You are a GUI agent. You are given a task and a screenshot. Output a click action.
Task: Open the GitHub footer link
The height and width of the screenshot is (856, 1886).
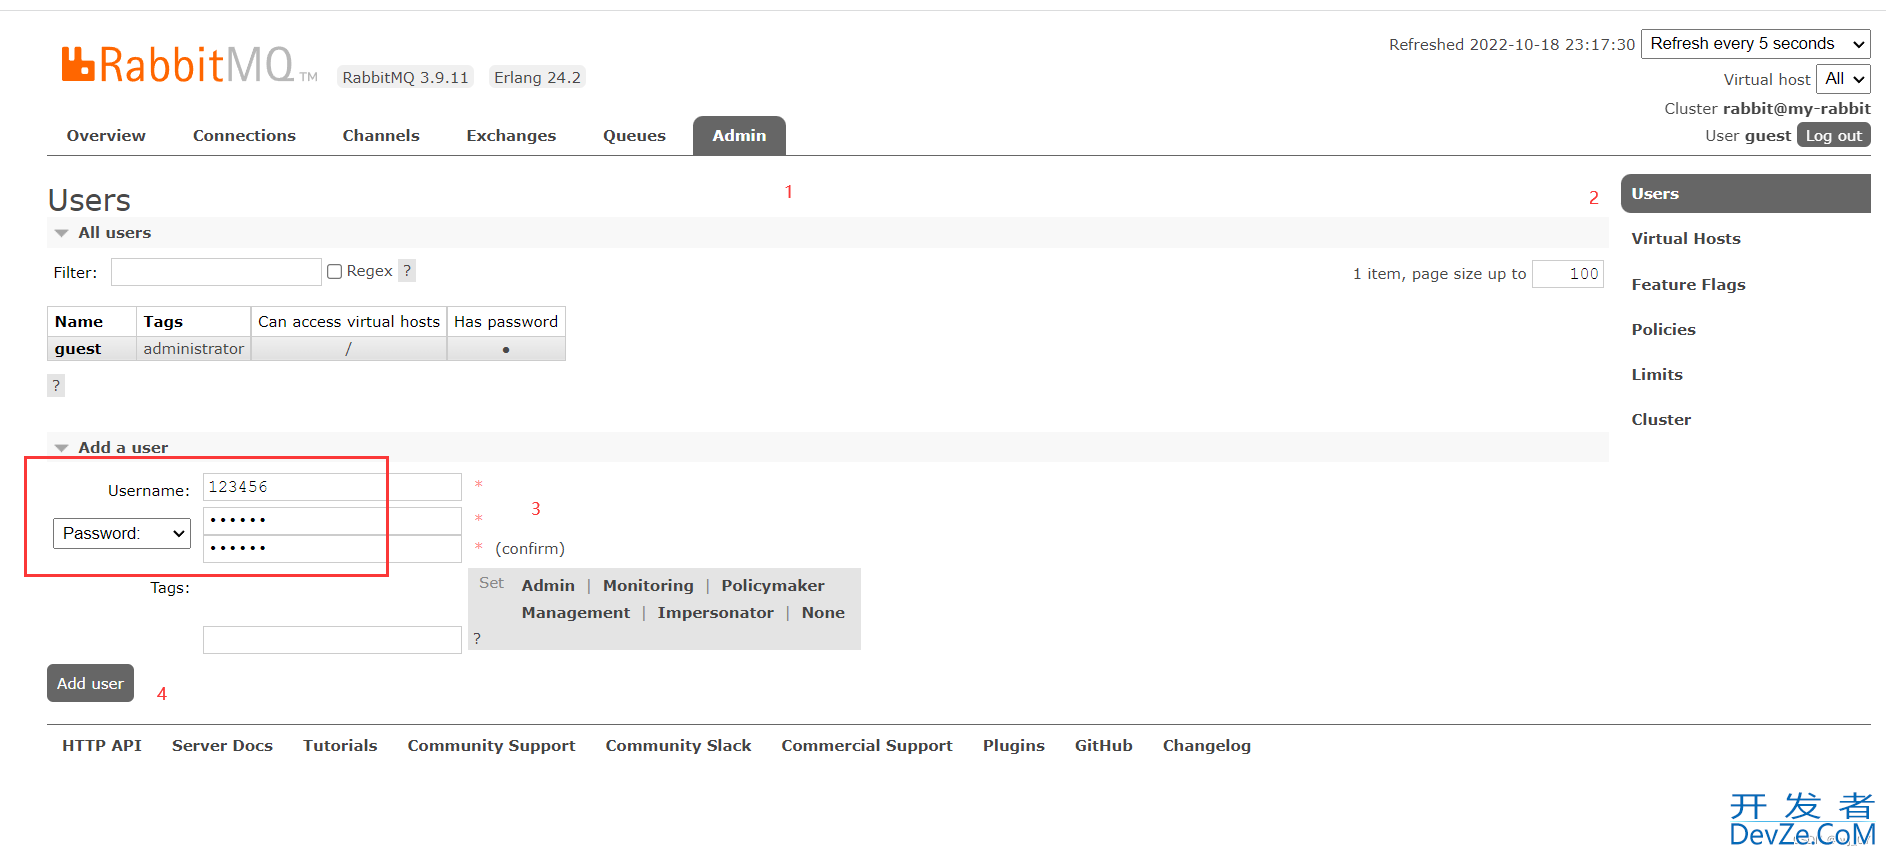tap(1103, 746)
